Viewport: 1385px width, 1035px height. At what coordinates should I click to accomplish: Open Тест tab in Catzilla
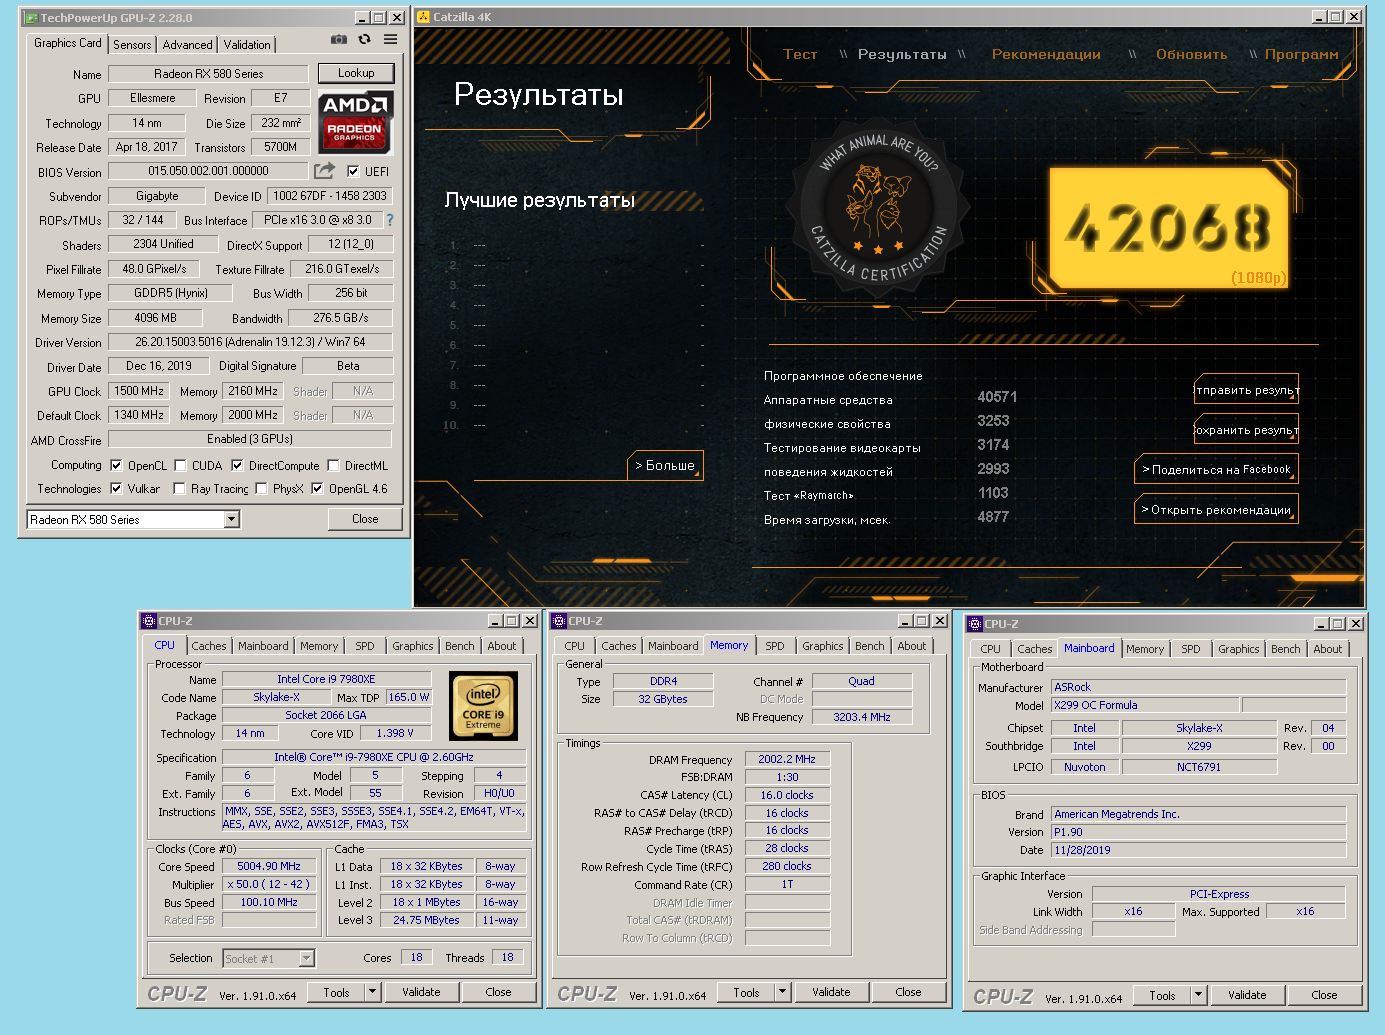800,54
